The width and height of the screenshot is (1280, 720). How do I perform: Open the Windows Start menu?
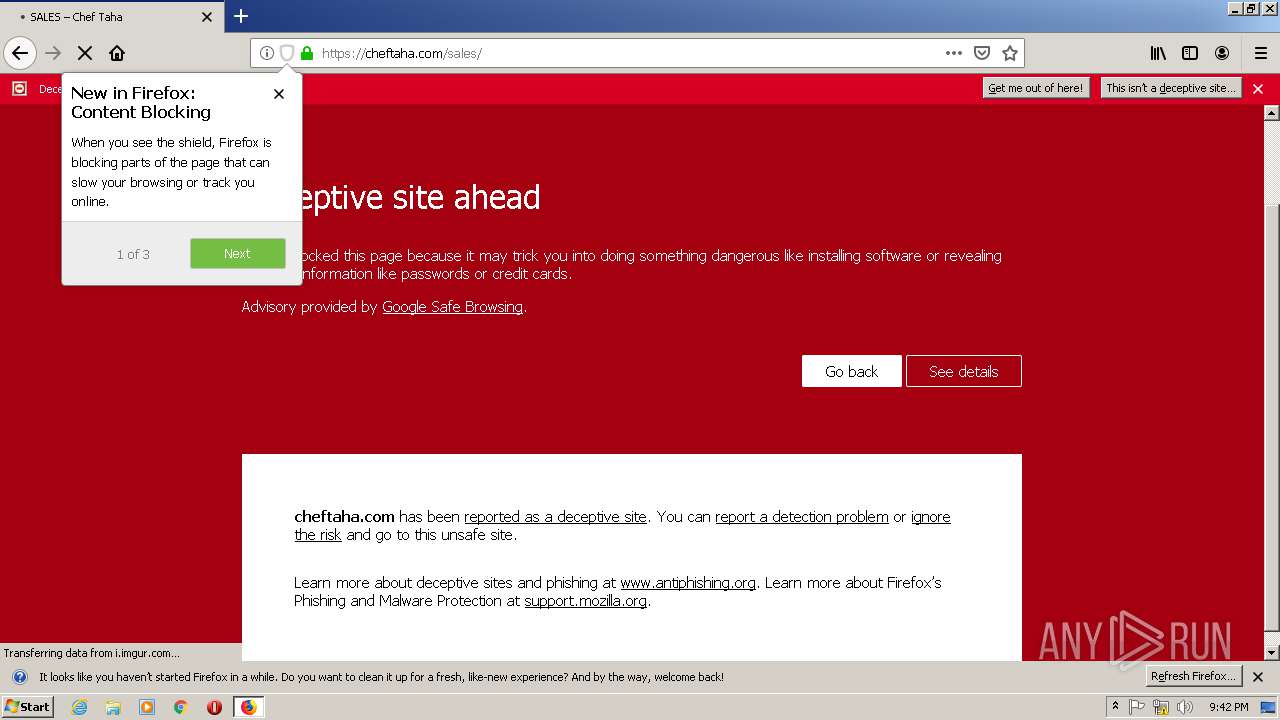(28, 707)
